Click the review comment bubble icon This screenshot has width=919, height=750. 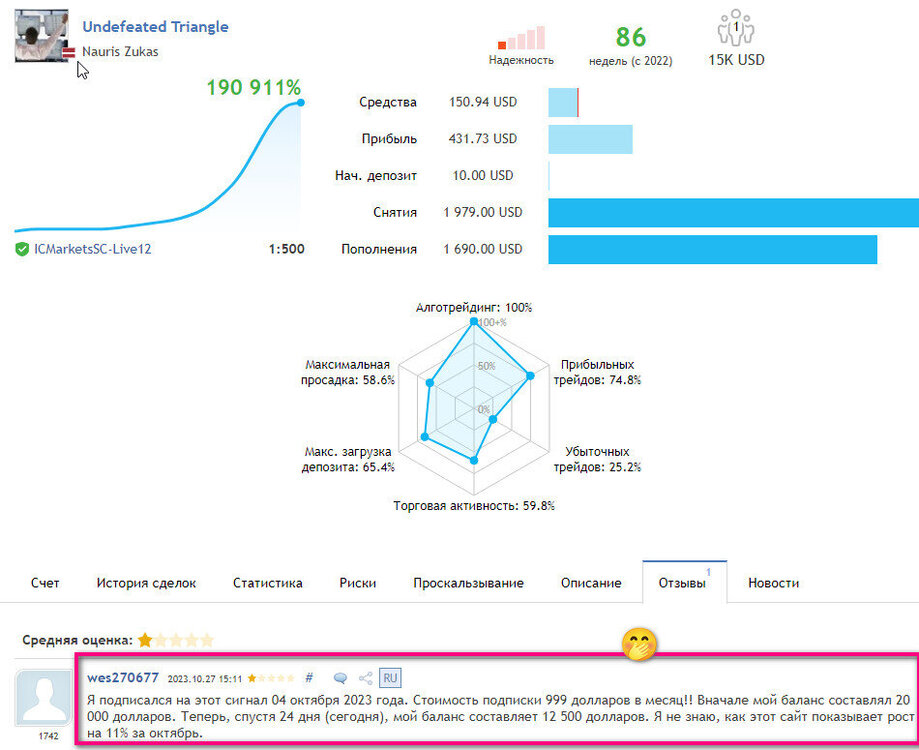340,679
